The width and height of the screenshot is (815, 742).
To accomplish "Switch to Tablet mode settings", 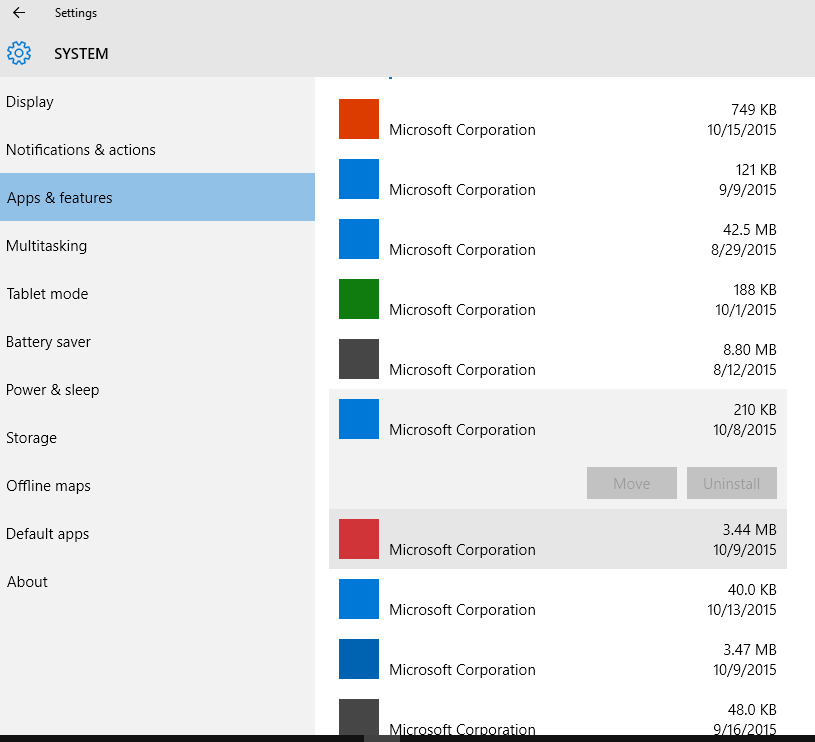I will coord(157,294).
